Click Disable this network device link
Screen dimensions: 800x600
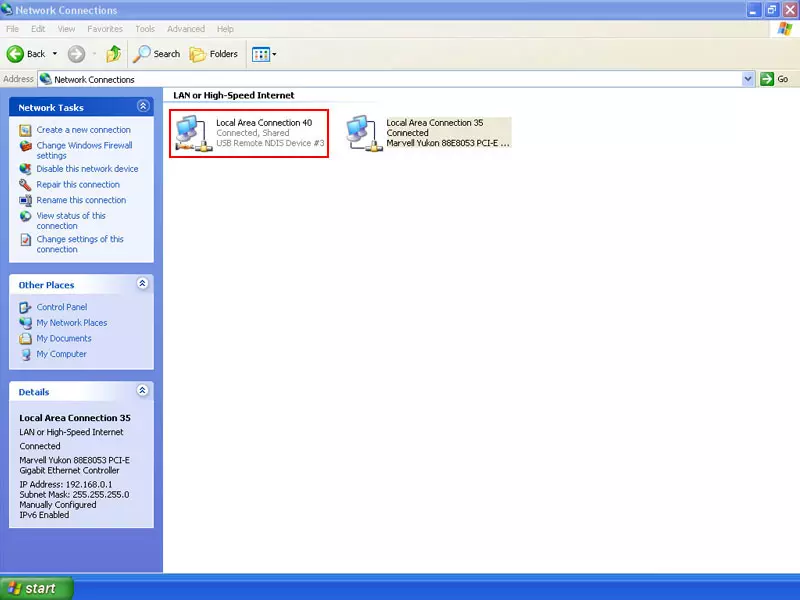[x=87, y=169]
